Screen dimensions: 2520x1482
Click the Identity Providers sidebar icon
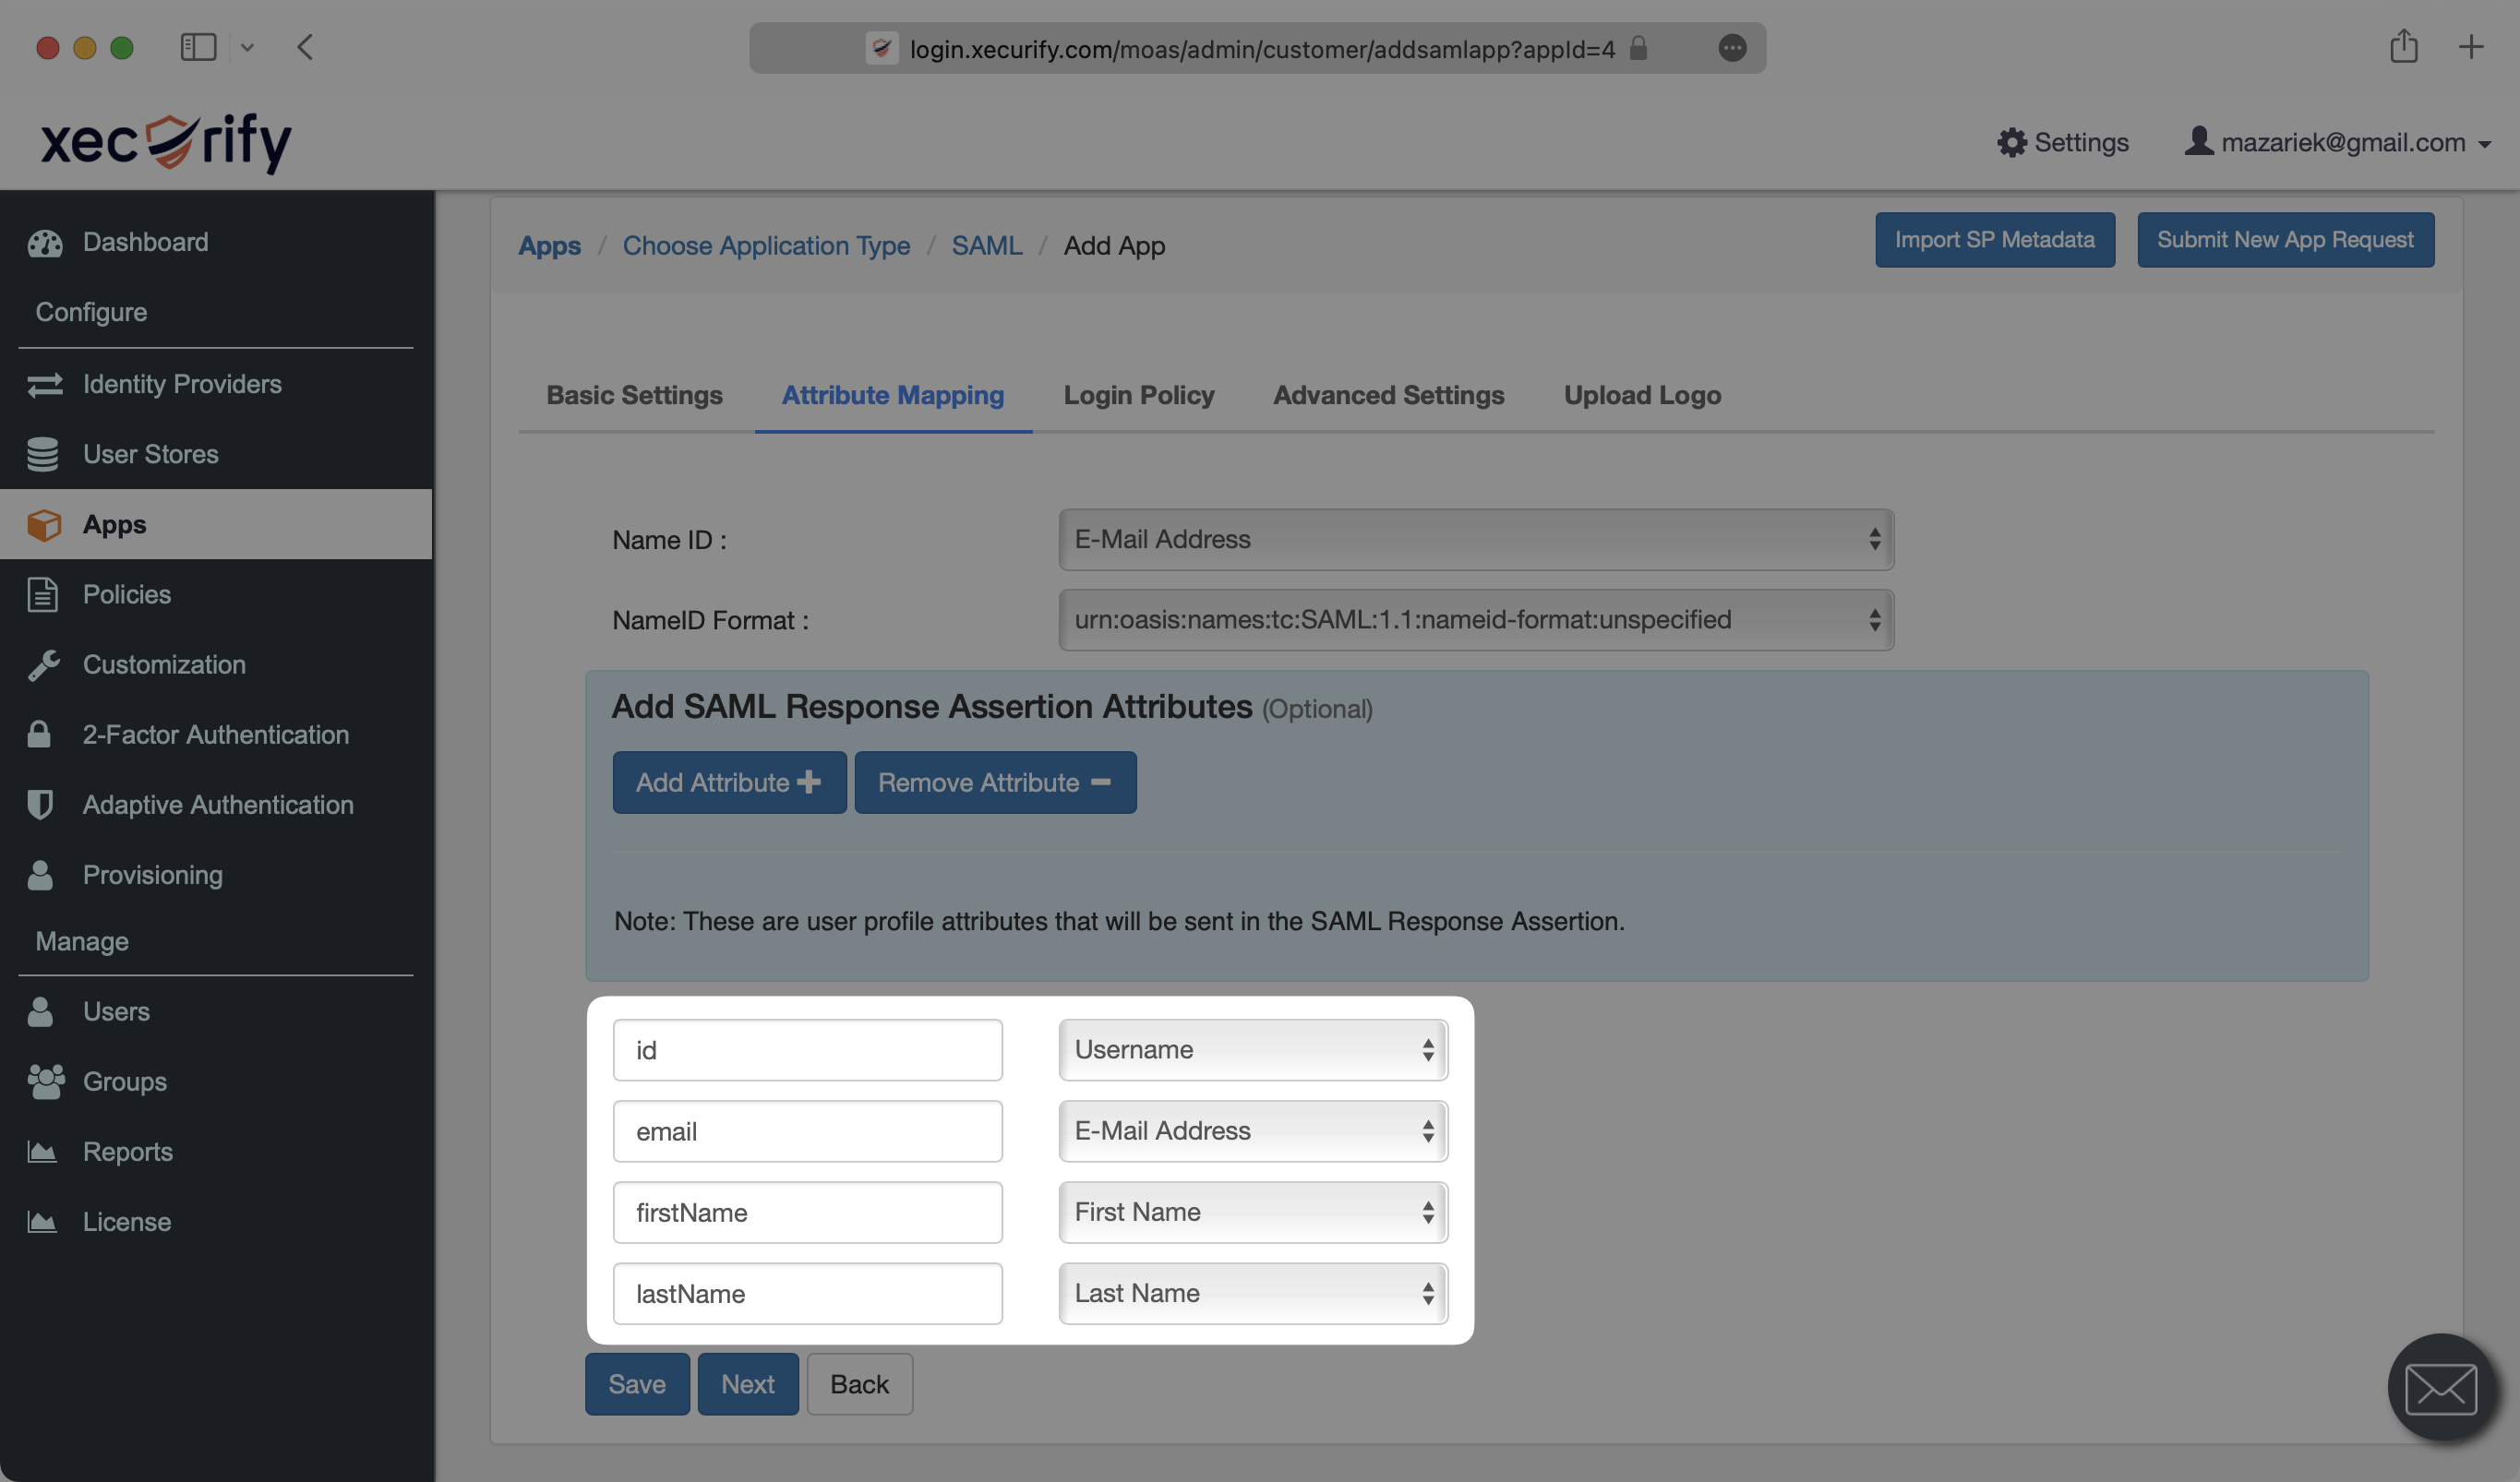point(44,383)
